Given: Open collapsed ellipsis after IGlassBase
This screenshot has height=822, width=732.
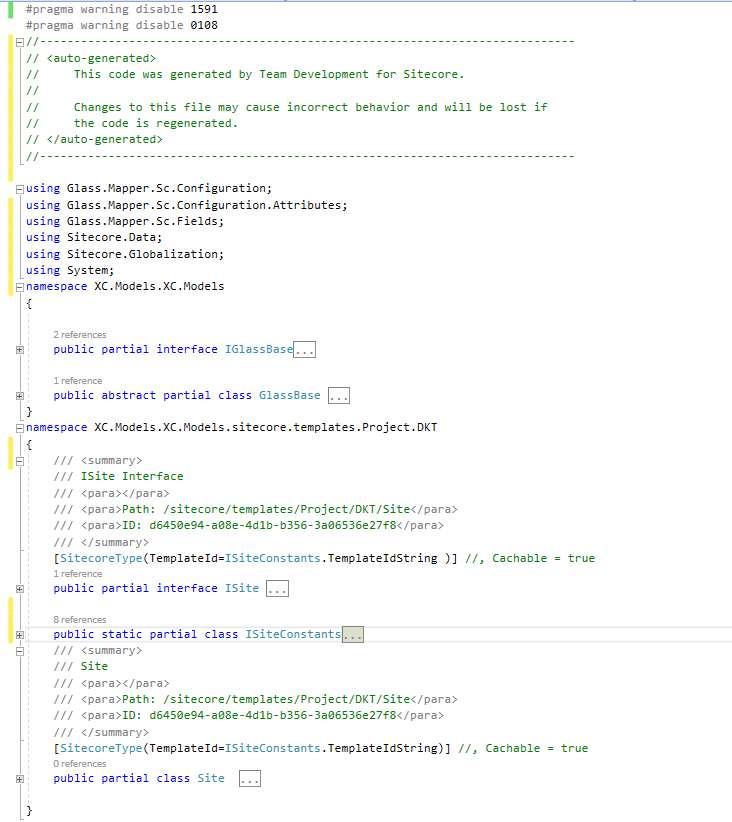Looking at the screenshot, I should tap(304, 350).
